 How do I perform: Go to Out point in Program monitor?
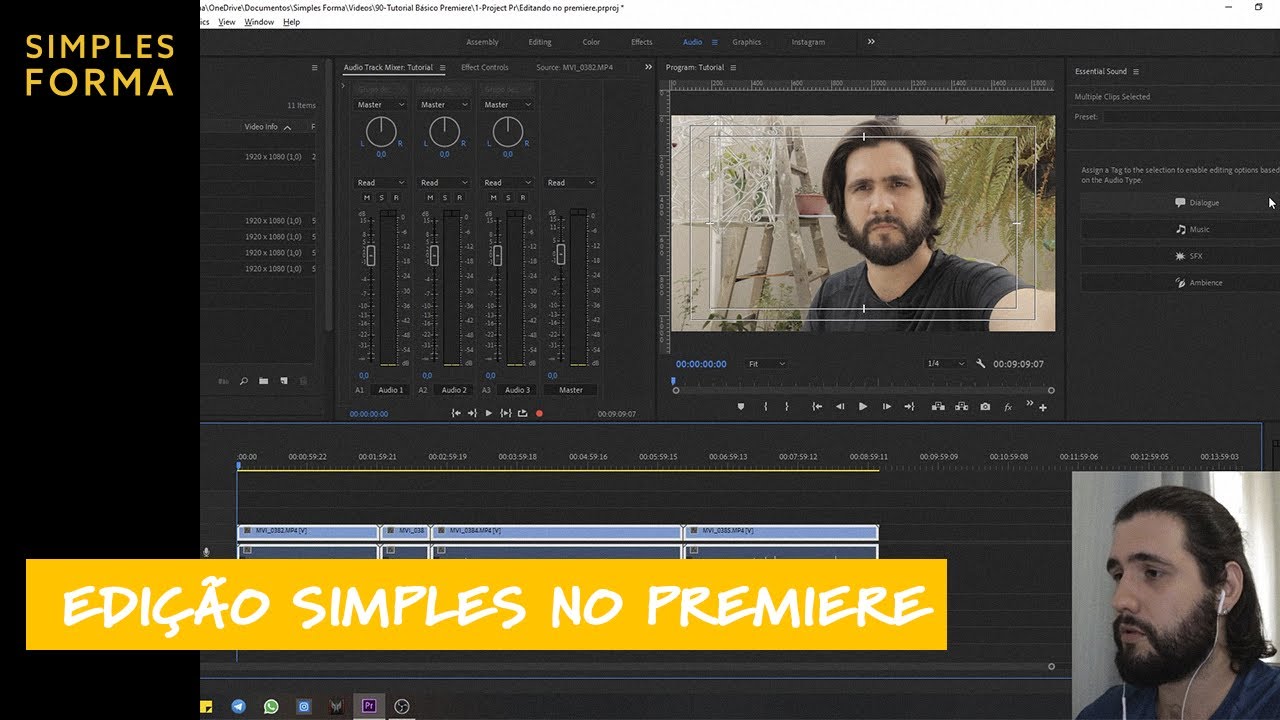pyautogui.click(x=909, y=407)
